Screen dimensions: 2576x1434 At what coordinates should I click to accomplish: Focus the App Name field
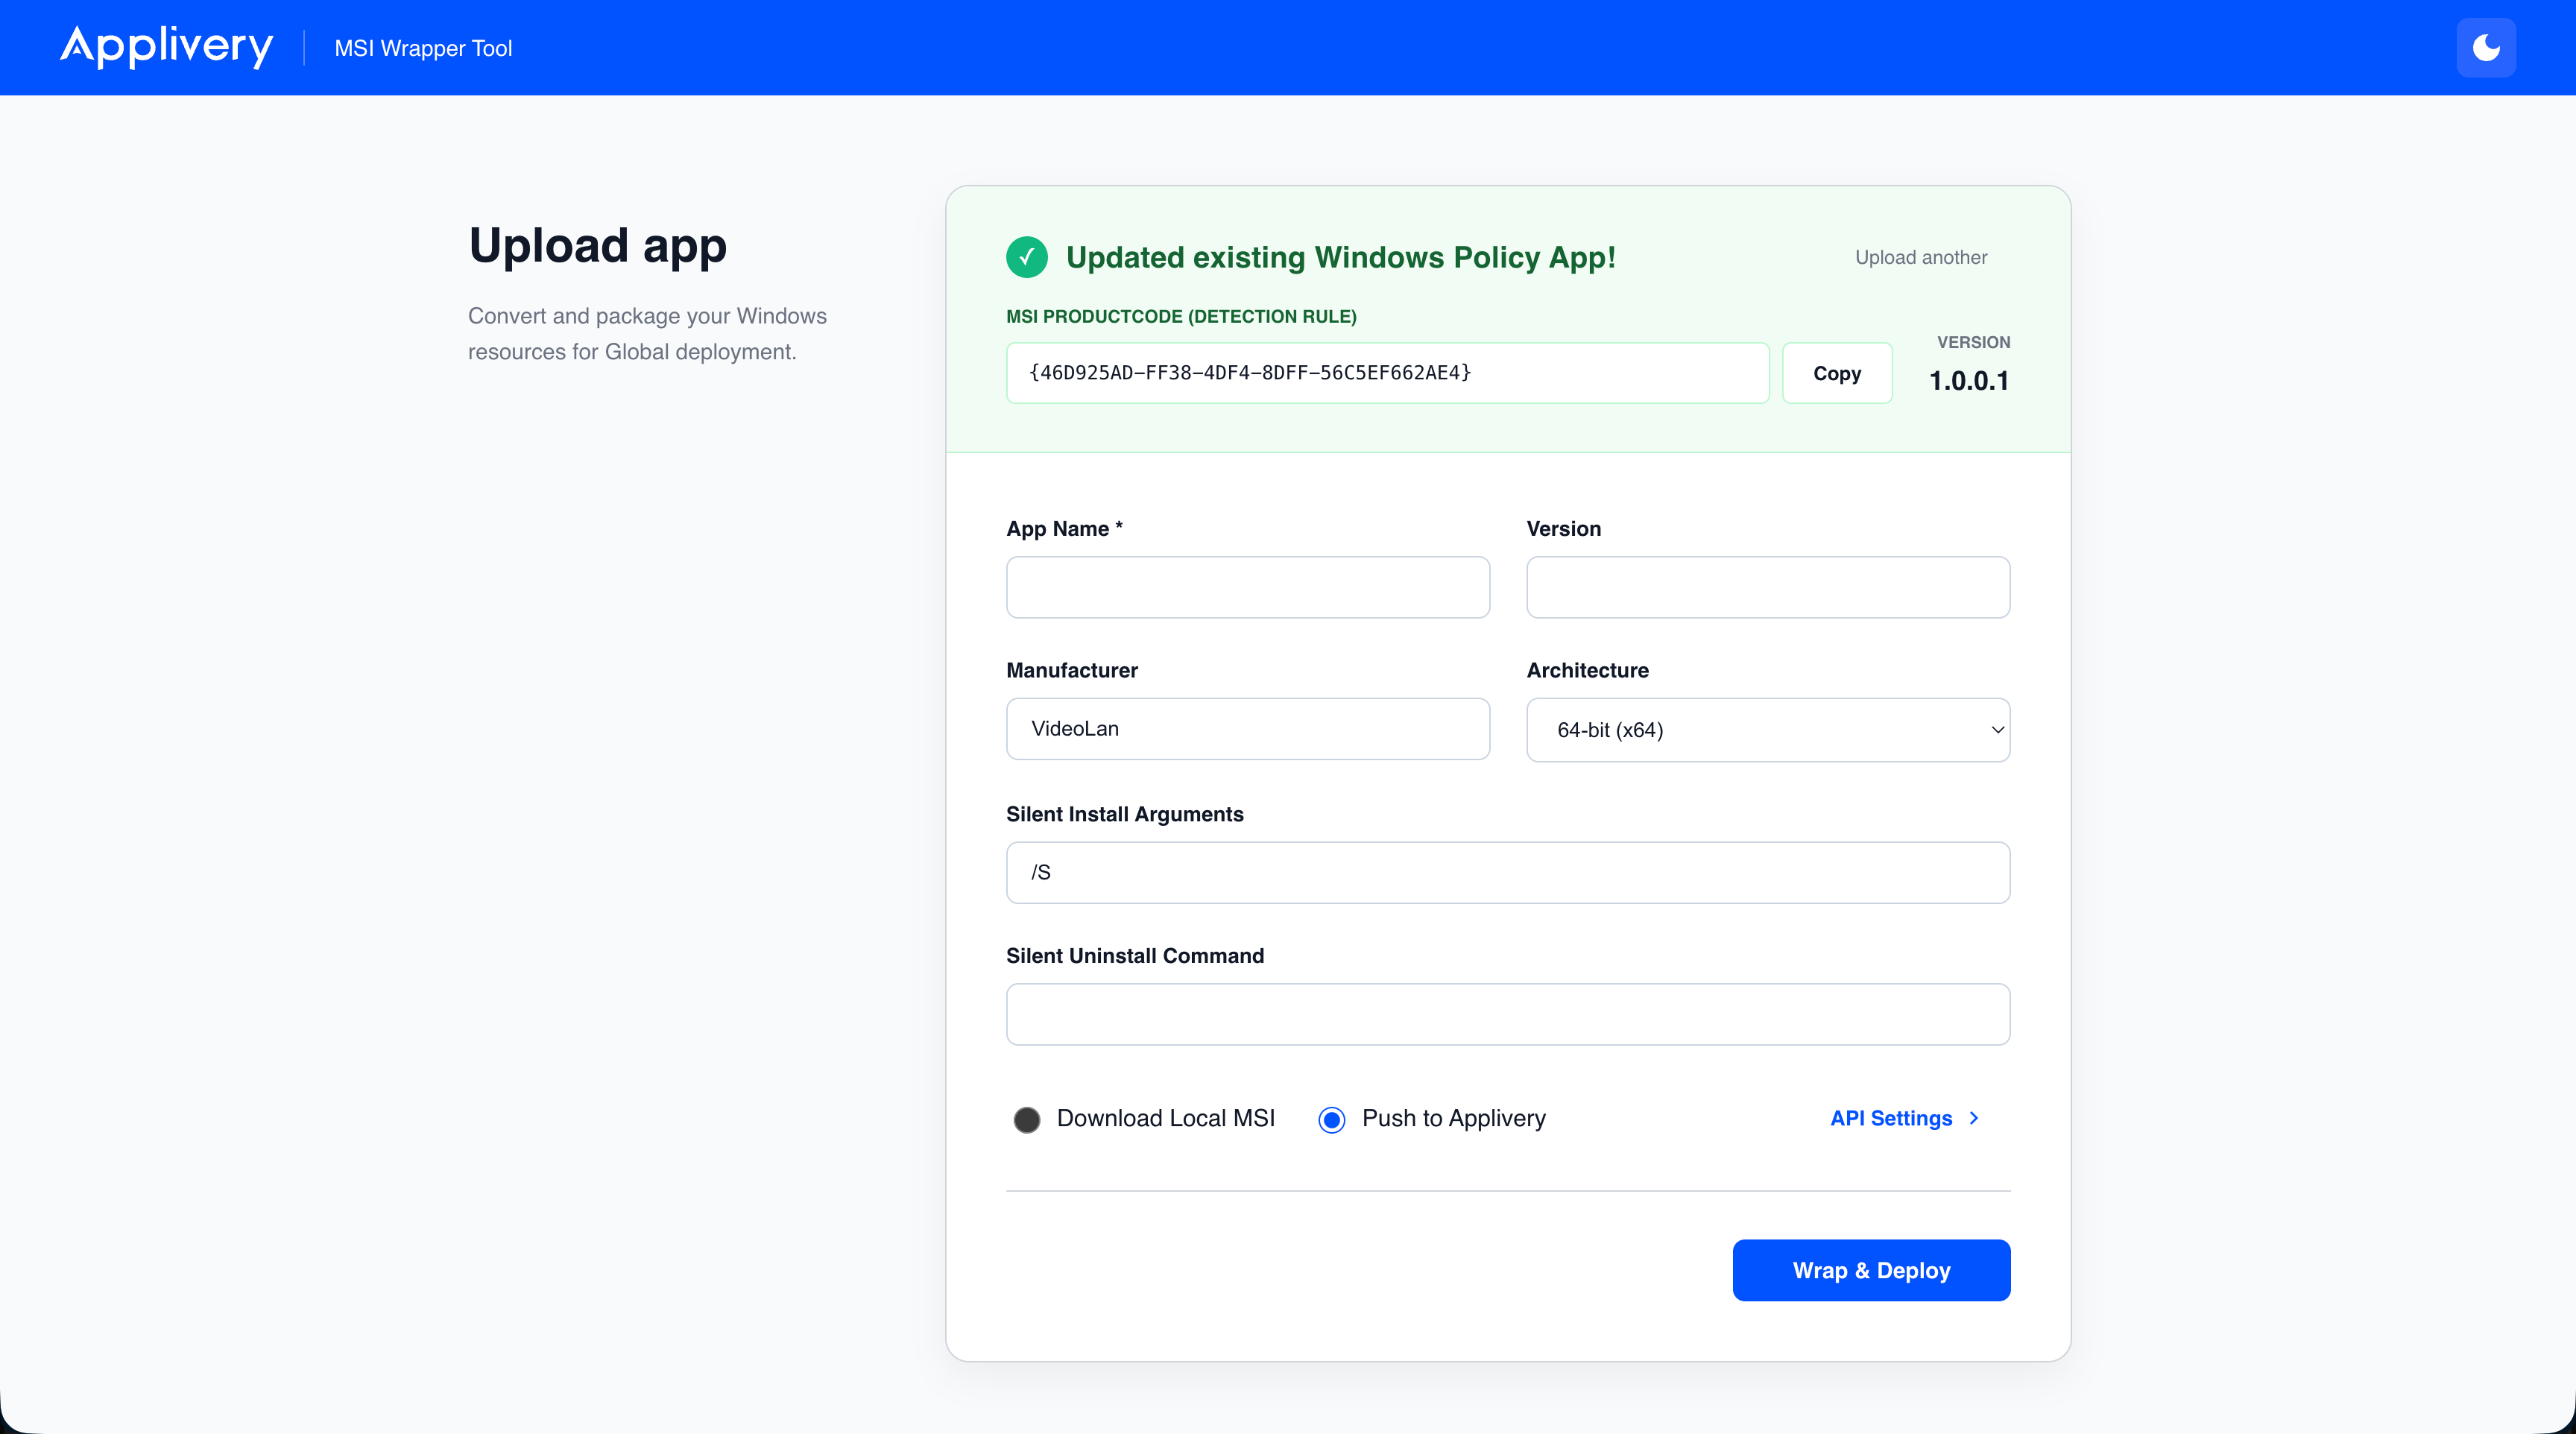coord(1247,587)
